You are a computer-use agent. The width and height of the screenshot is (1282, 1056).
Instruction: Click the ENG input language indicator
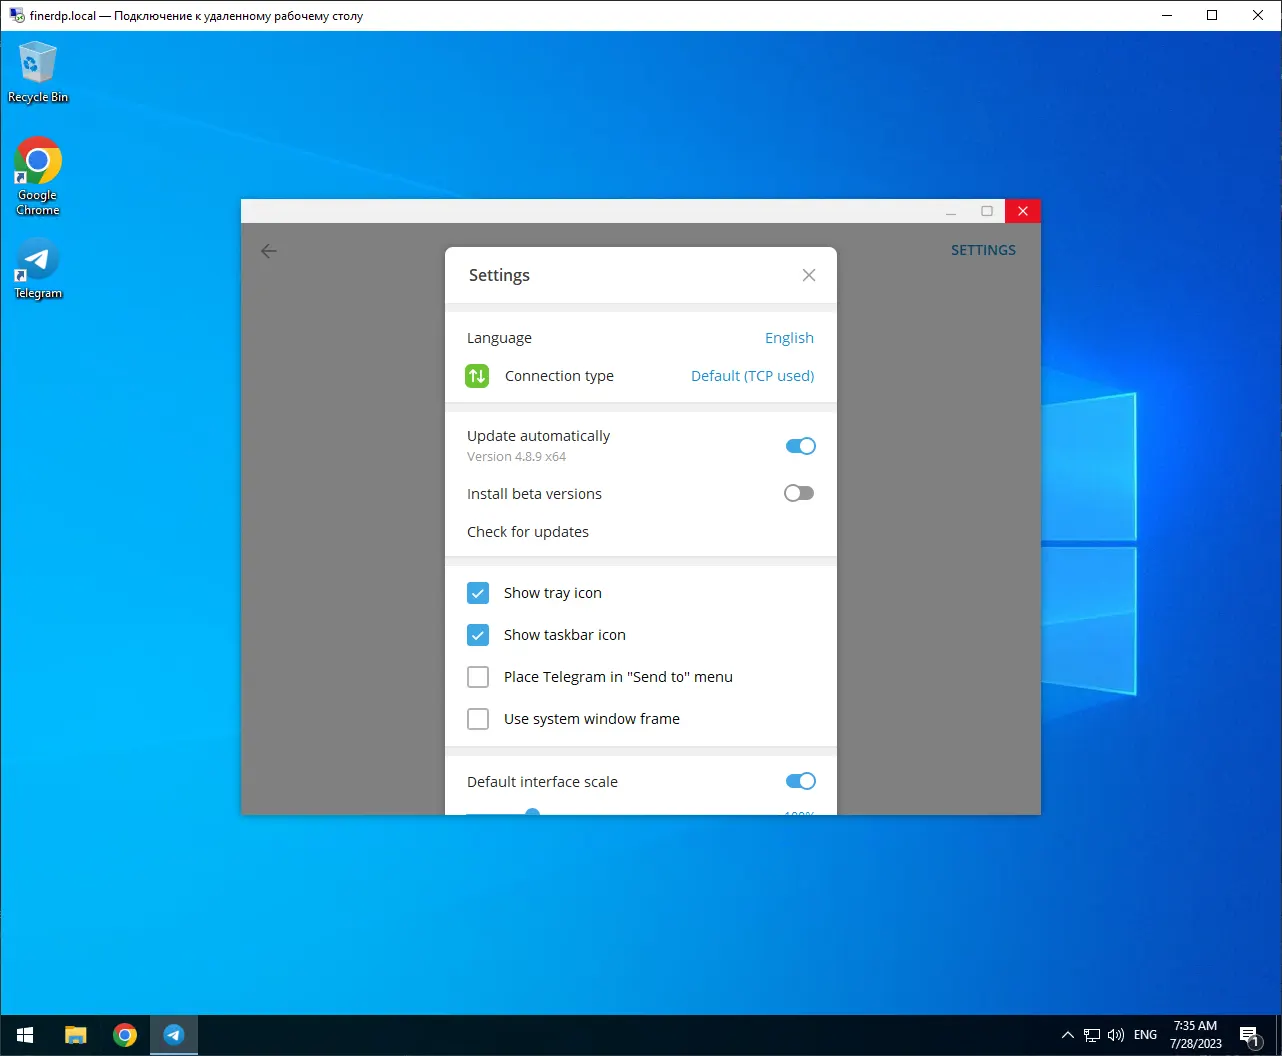[x=1146, y=1035]
